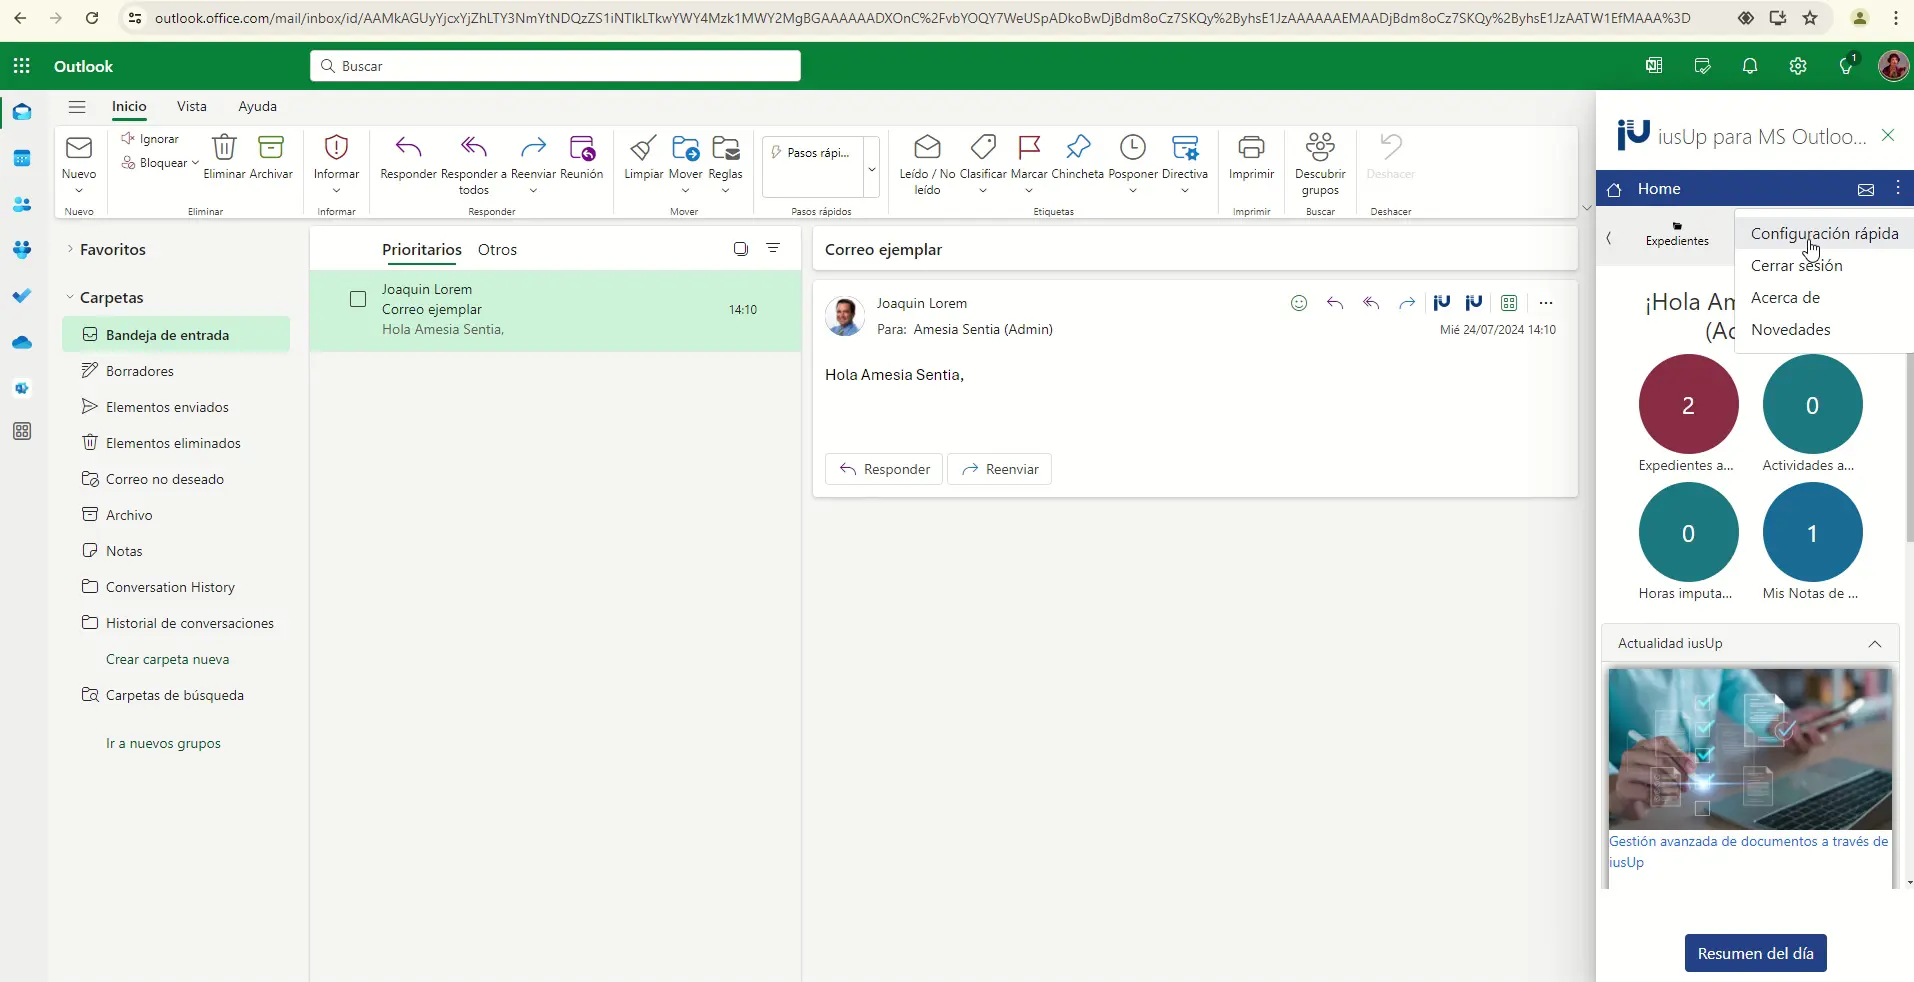The width and height of the screenshot is (1914, 982).
Task: Open the emoji reaction icon in message header
Action: tap(1299, 303)
